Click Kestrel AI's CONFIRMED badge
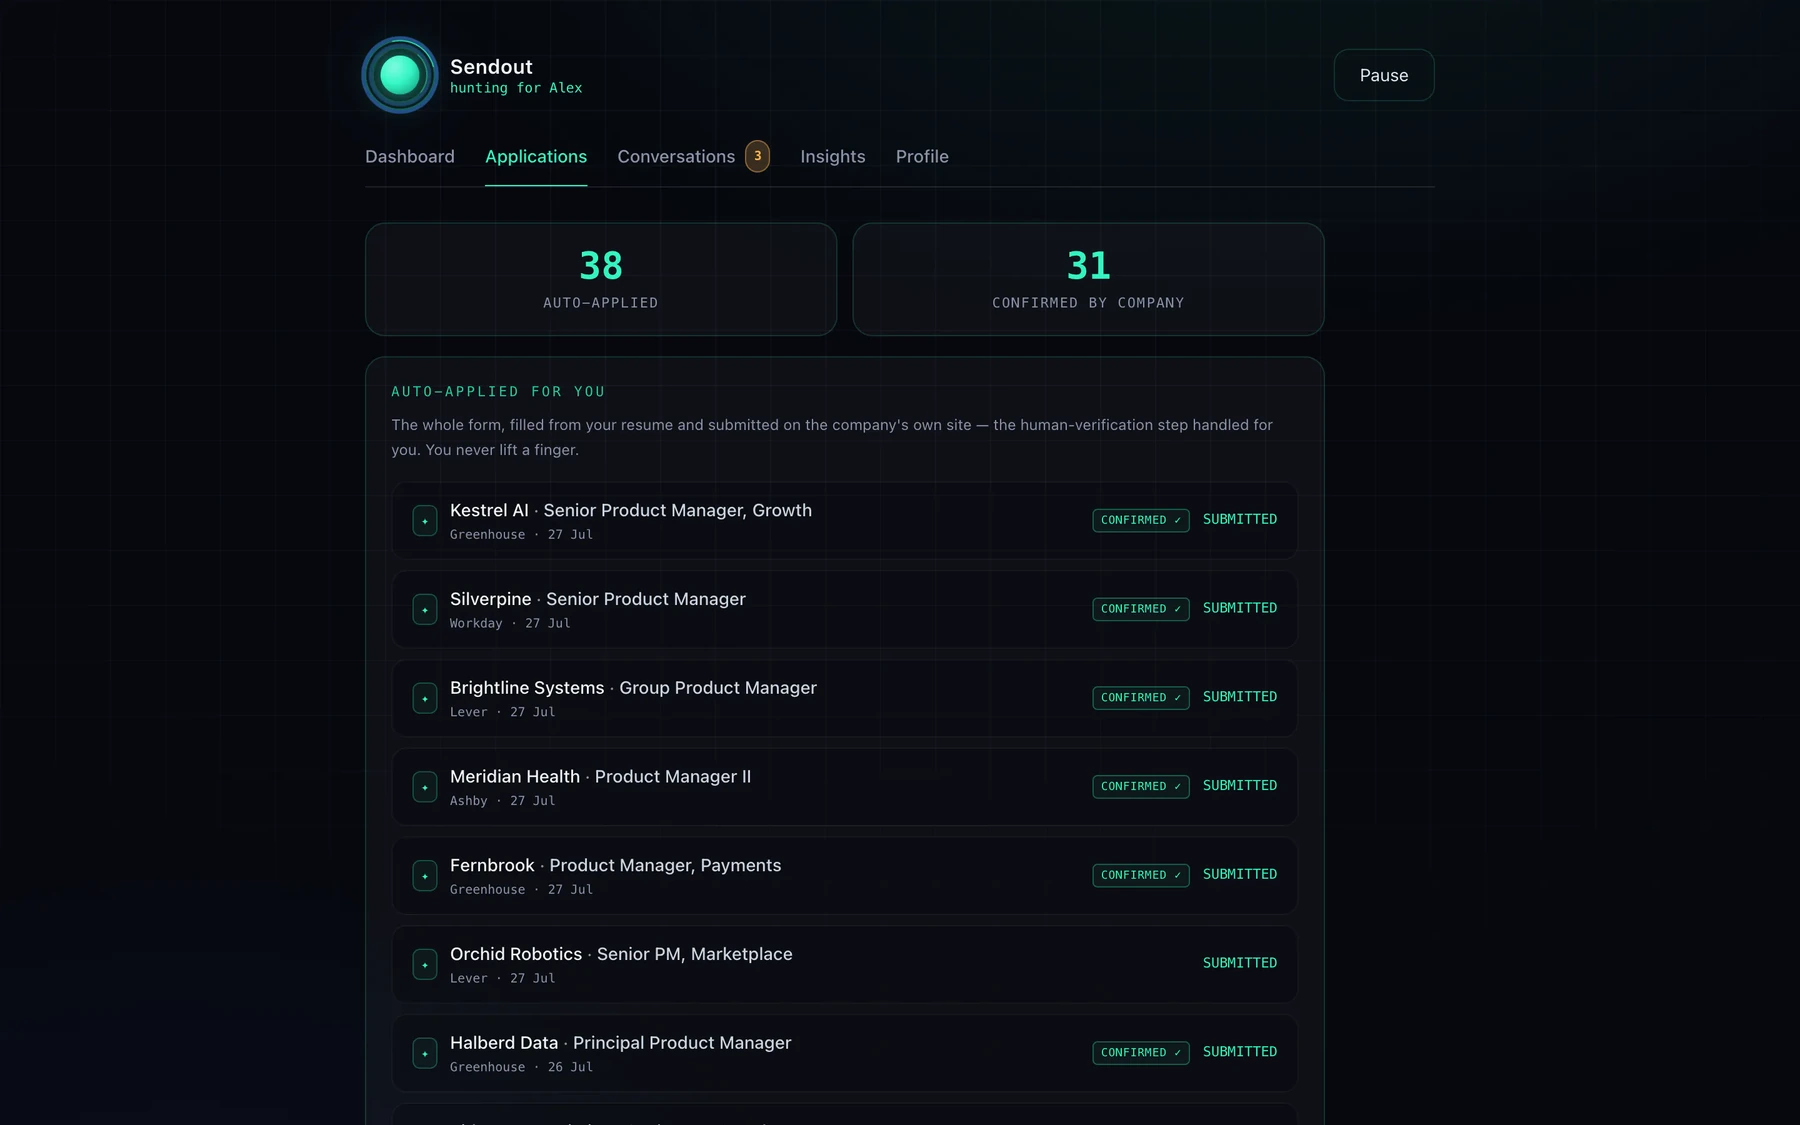The height and width of the screenshot is (1125, 1800). (x=1141, y=520)
